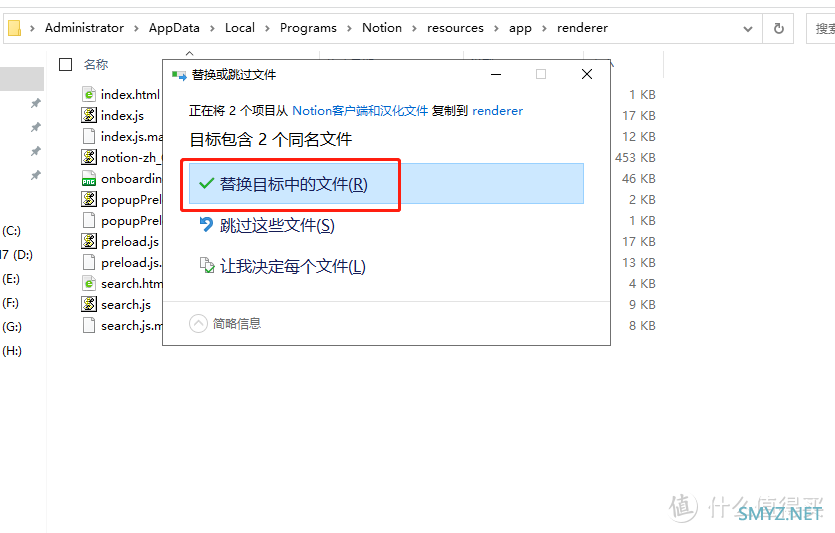Go to app folder in the address bar

coord(520,28)
